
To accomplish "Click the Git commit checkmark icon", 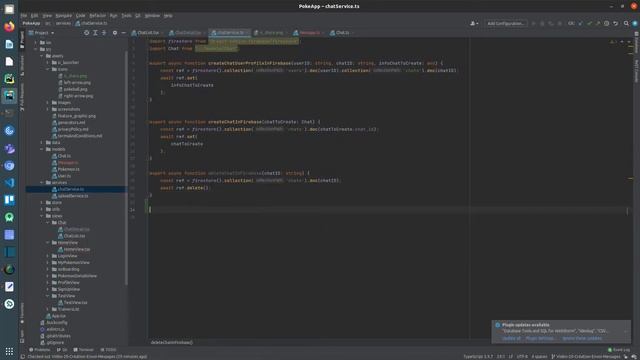I will click(x=589, y=24).
